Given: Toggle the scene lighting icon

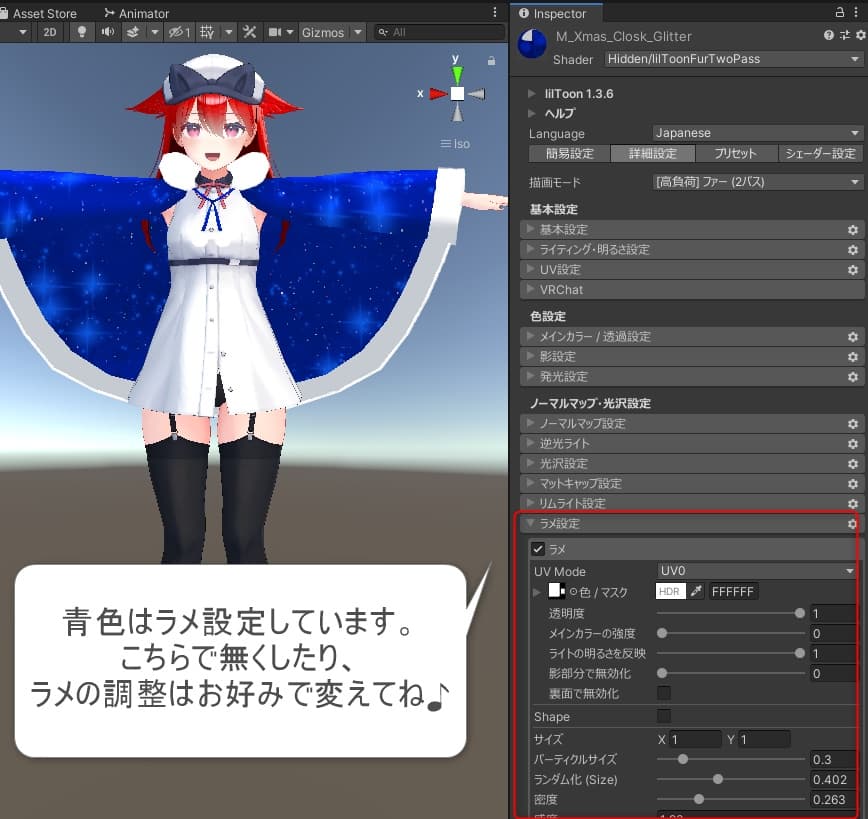Looking at the screenshot, I should pyautogui.click(x=80, y=32).
